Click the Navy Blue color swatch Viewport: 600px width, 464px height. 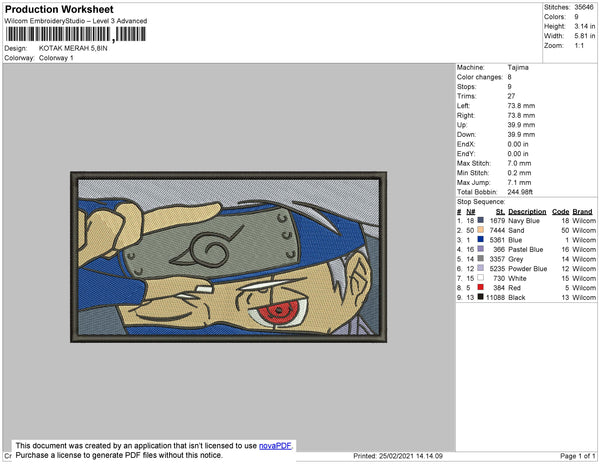point(481,220)
